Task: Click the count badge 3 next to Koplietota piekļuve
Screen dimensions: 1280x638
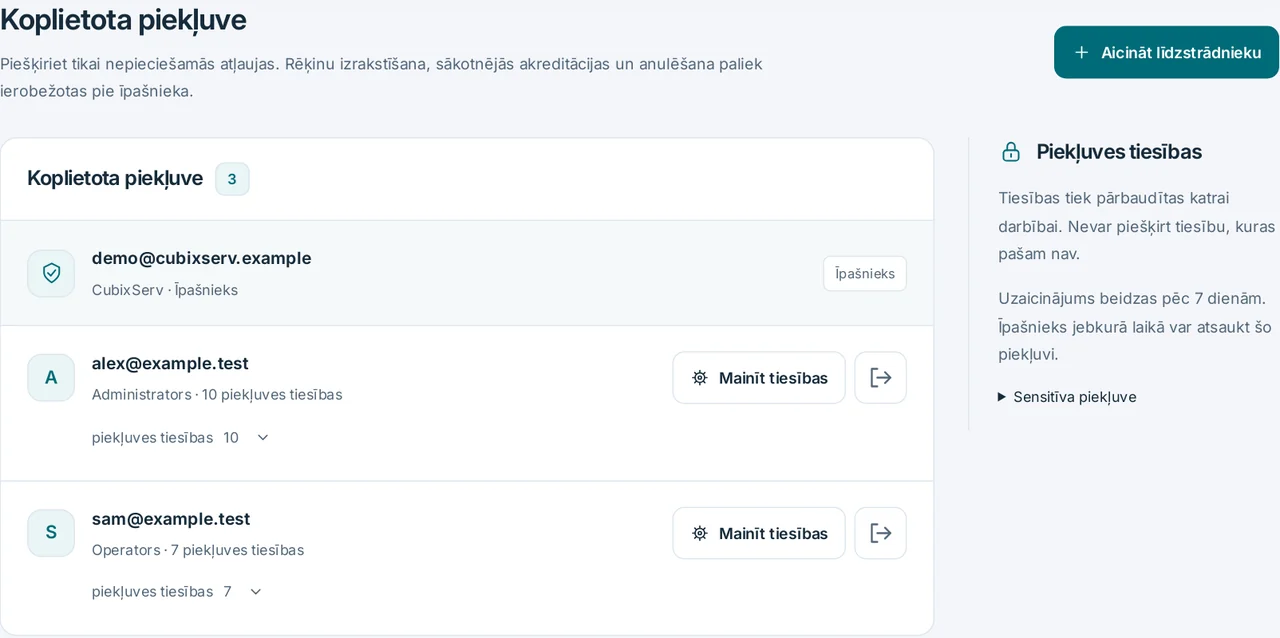Action: click(232, 179)
